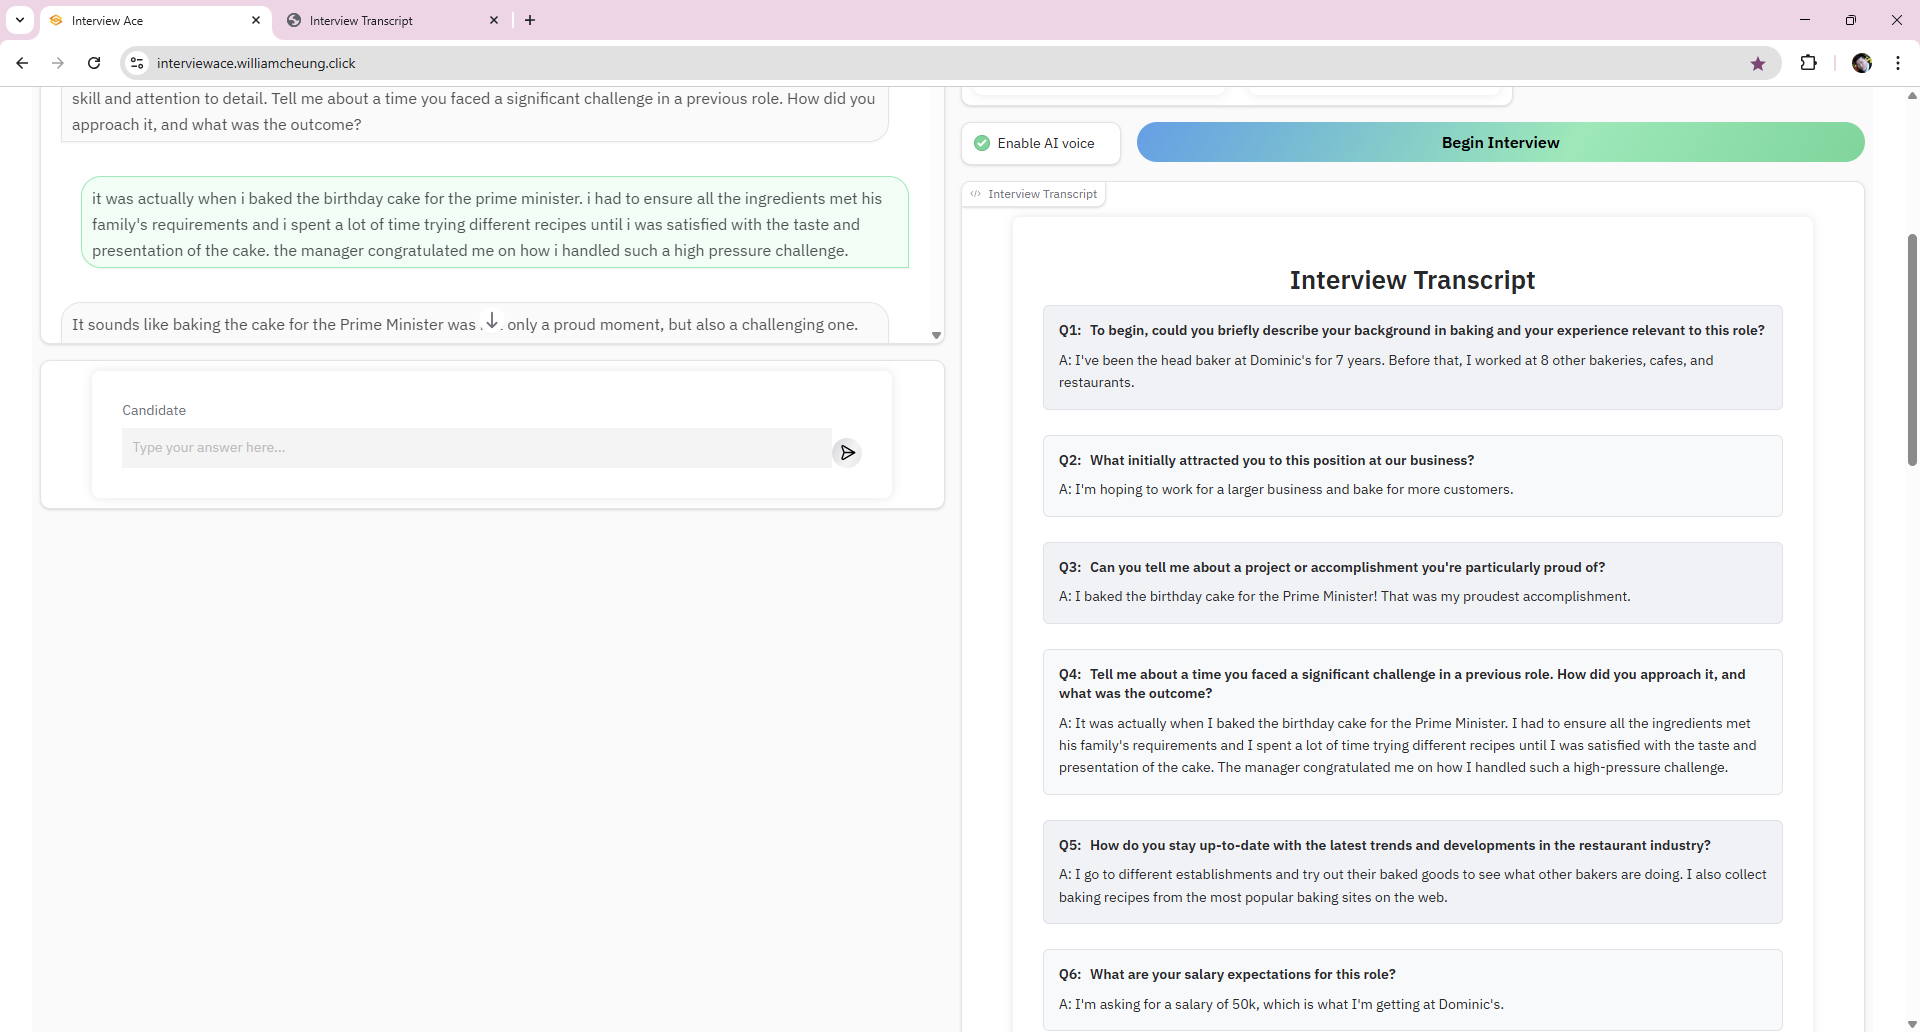Click the Q5 answer about baking sites
Viewport: 1920px width, 1032px height.
coord(1413,885)
